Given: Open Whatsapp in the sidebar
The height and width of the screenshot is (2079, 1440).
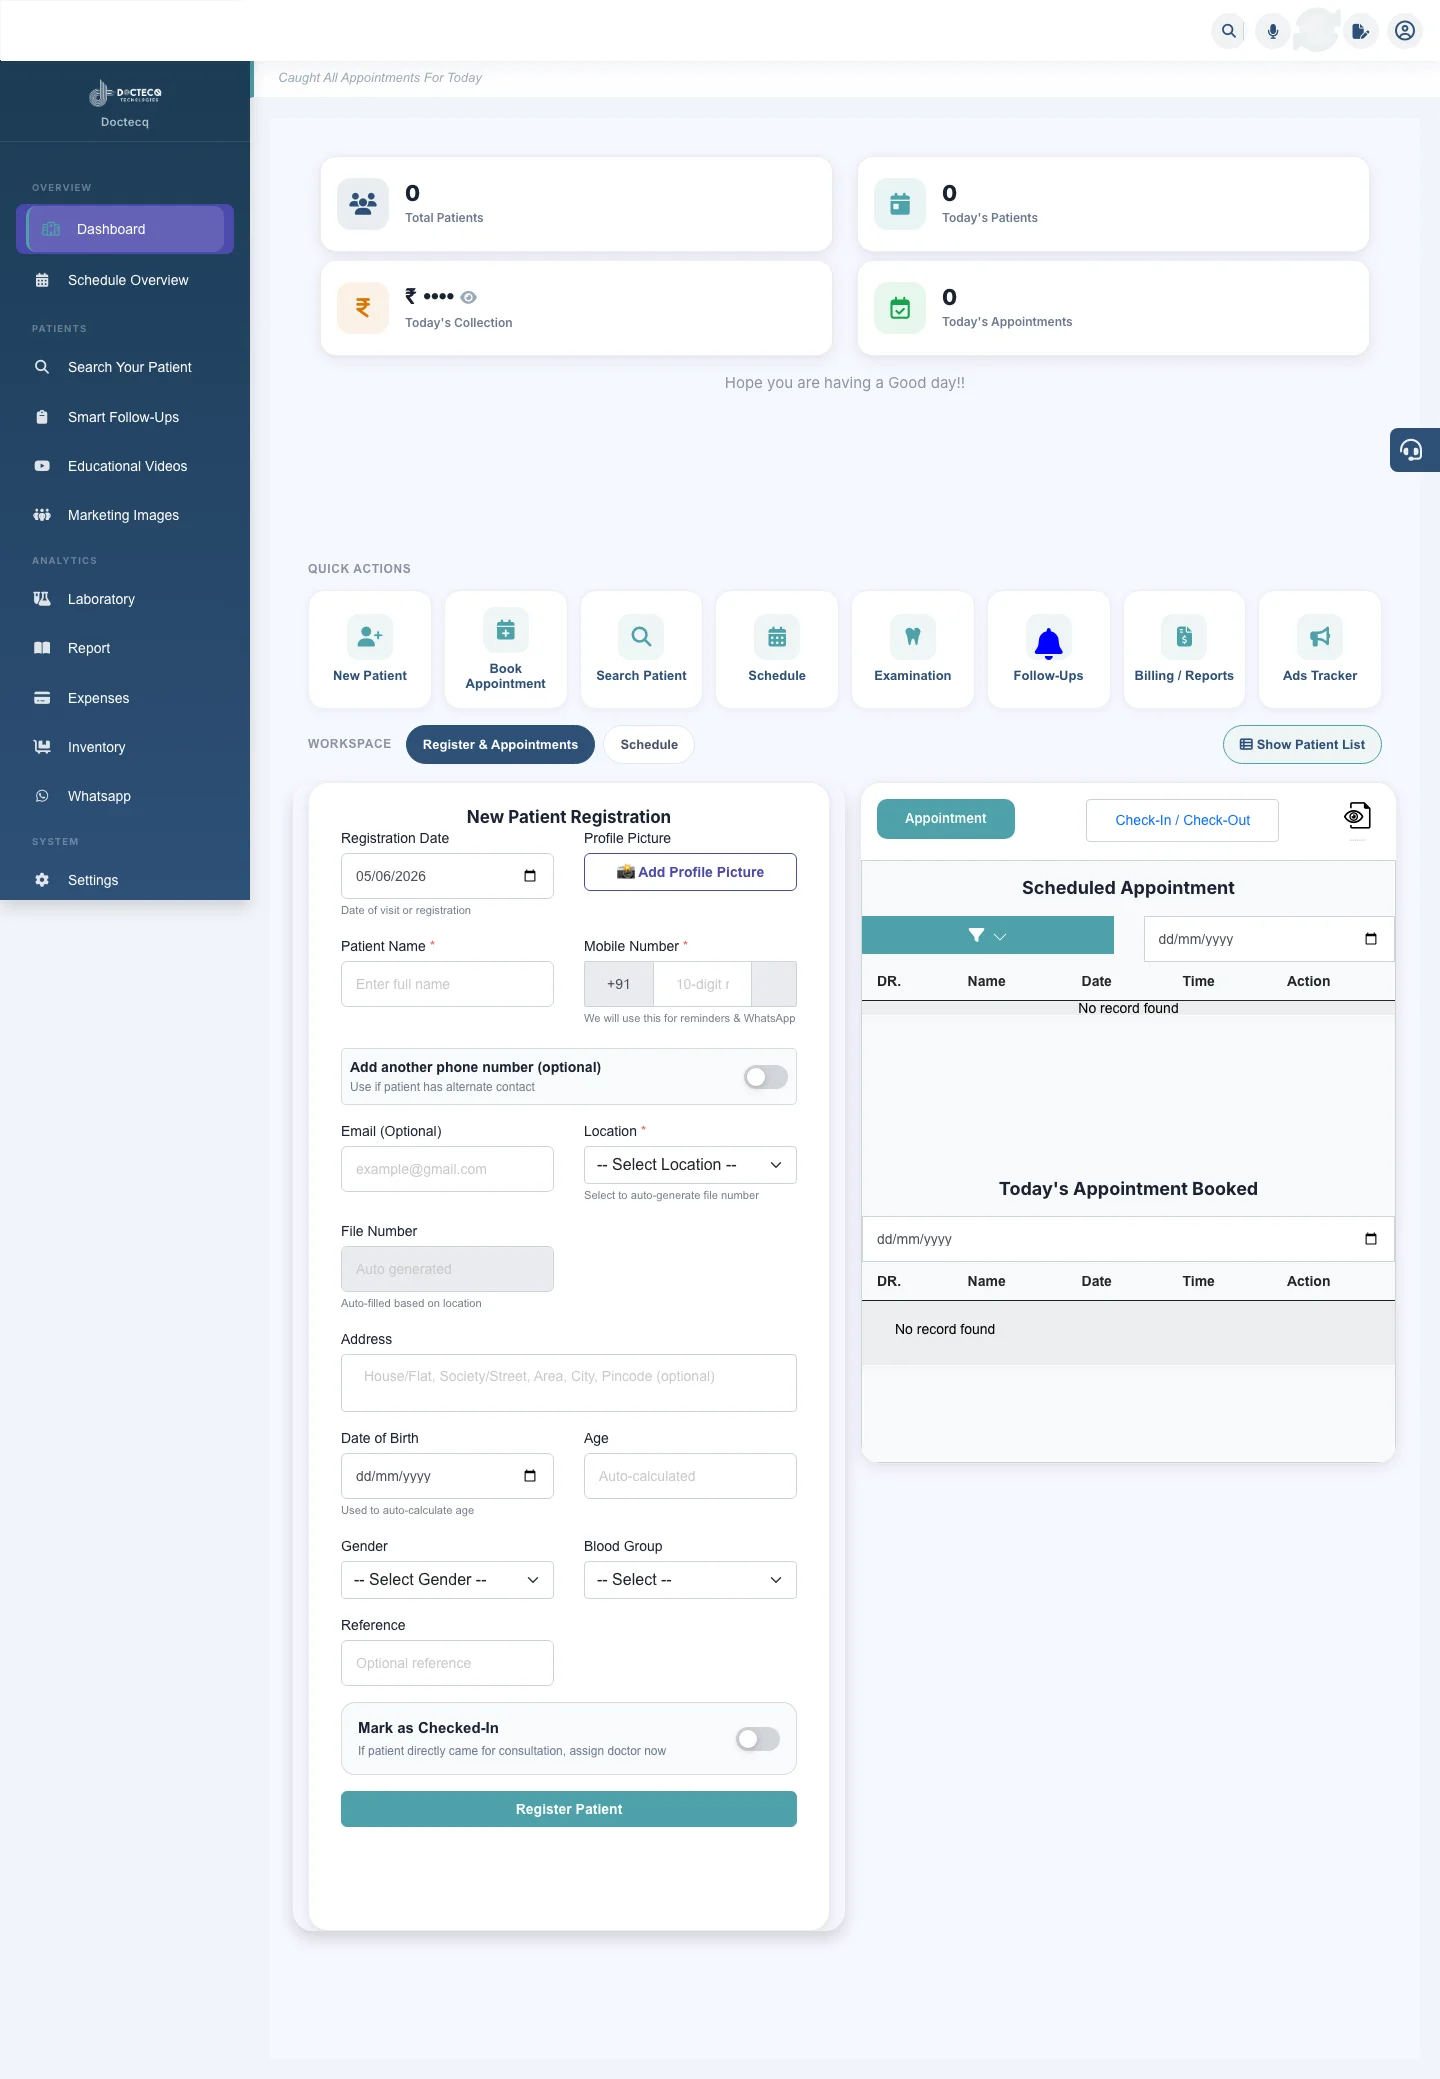Looking at the screenshot, I should (x=125, y=796).
